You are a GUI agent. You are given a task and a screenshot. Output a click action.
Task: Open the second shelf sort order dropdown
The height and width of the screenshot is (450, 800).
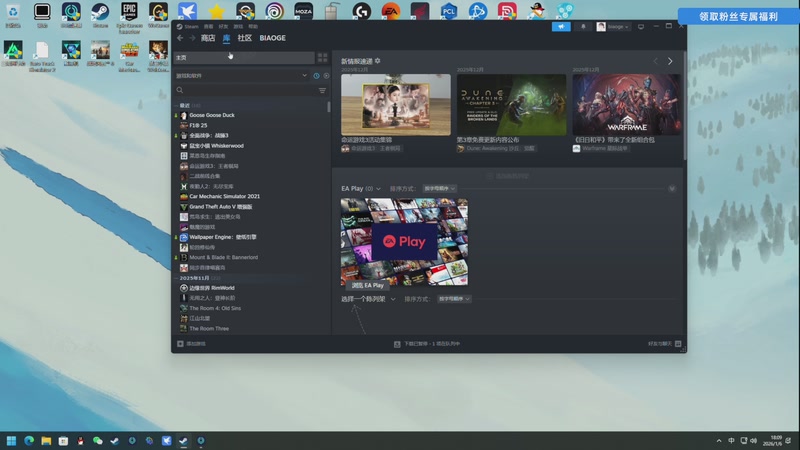point(454,299)
